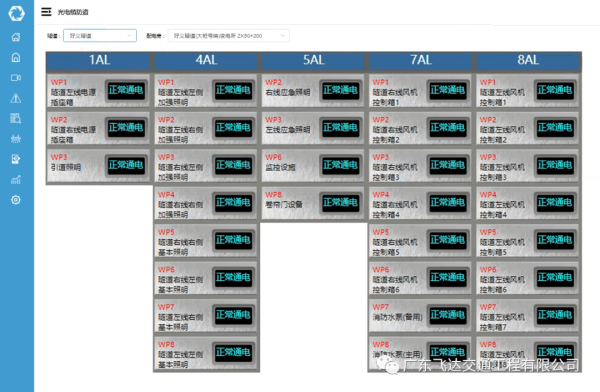Screen dimensions: 600x392
Task: Select the 4AL column header
Action: tap(207, 60)
